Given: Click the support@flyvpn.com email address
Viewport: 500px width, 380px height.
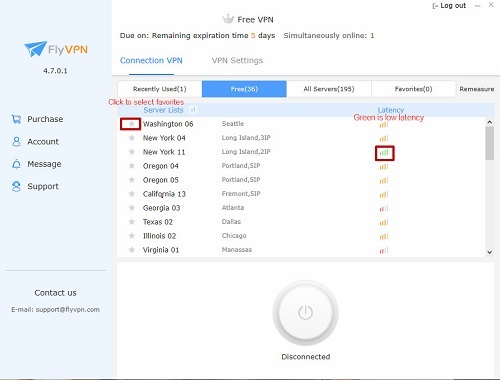Looking at the screenshot, I should [68, 309].
